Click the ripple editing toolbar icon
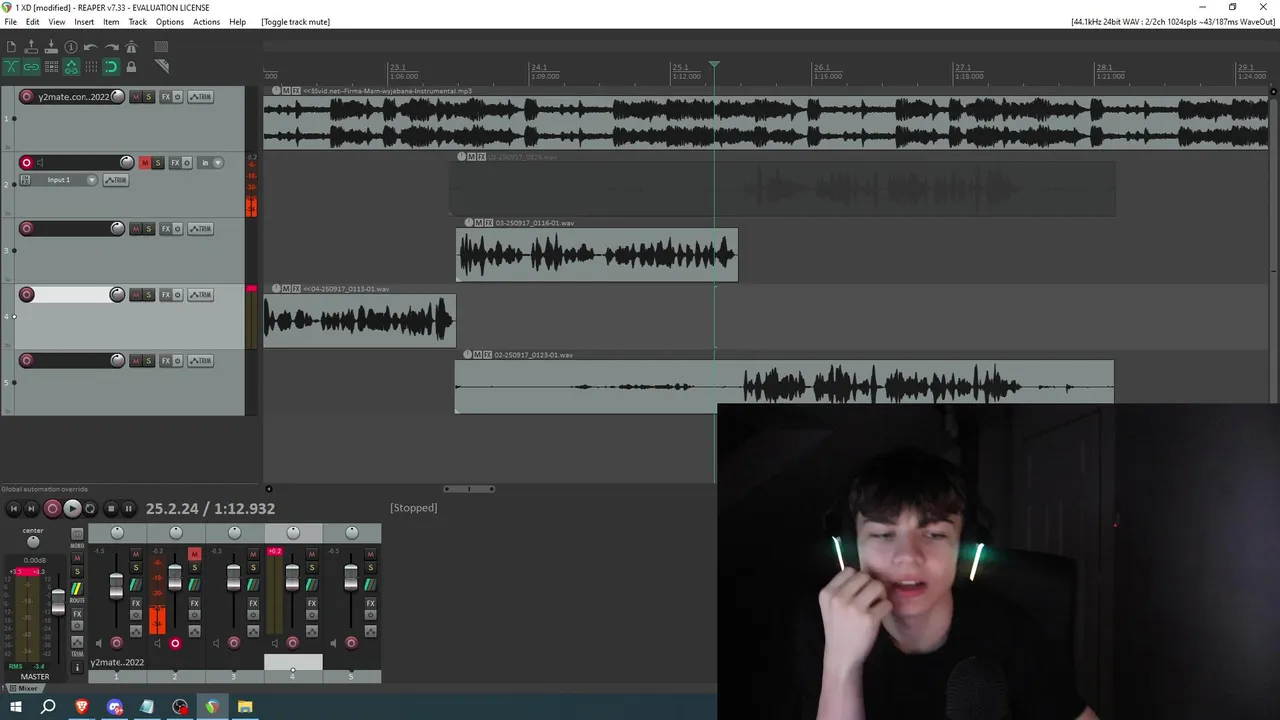 pos(51,67)
